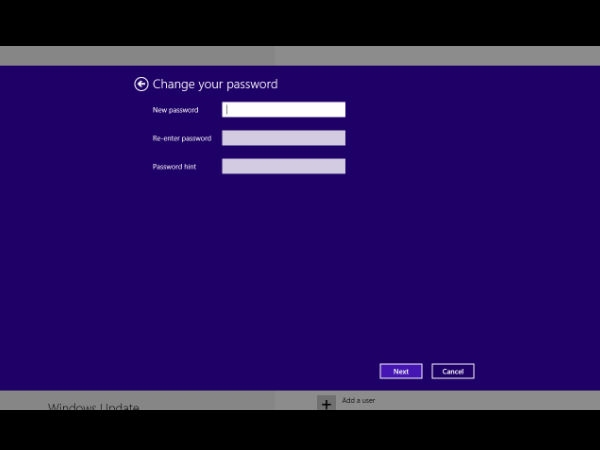Open the Add a user link
The width and height of the screenshot is (600, 450).
tap(359, 400)
